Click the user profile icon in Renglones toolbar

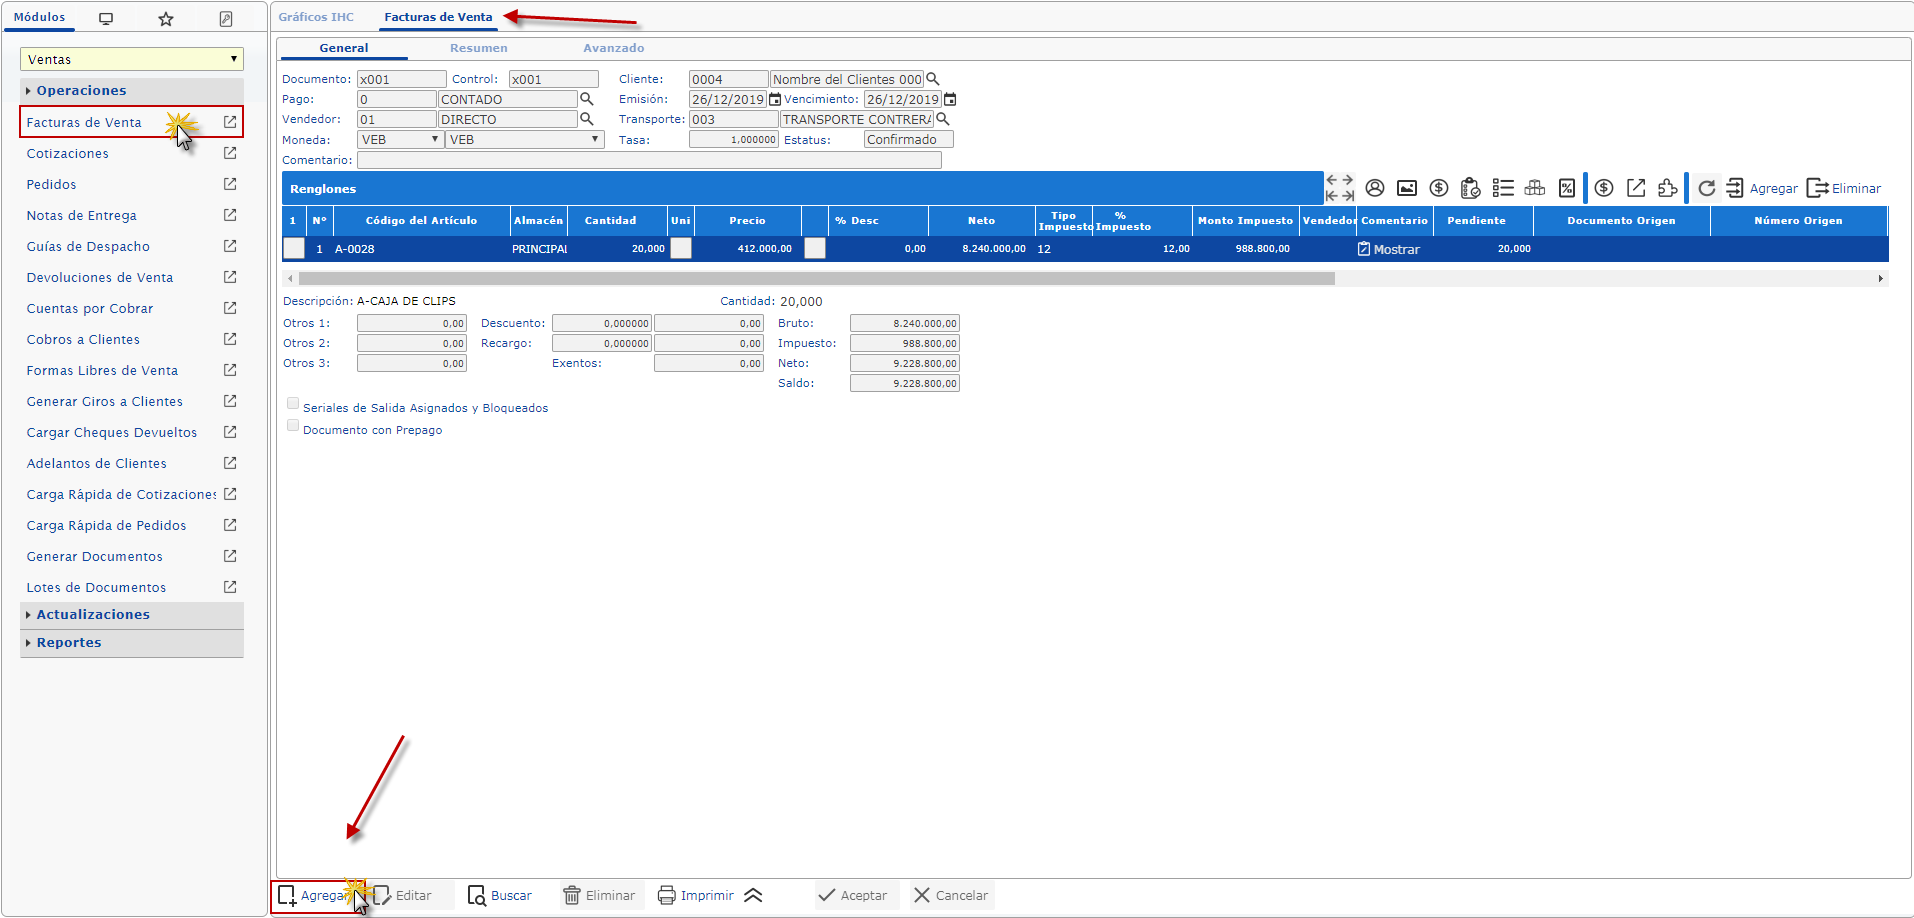1375,188
